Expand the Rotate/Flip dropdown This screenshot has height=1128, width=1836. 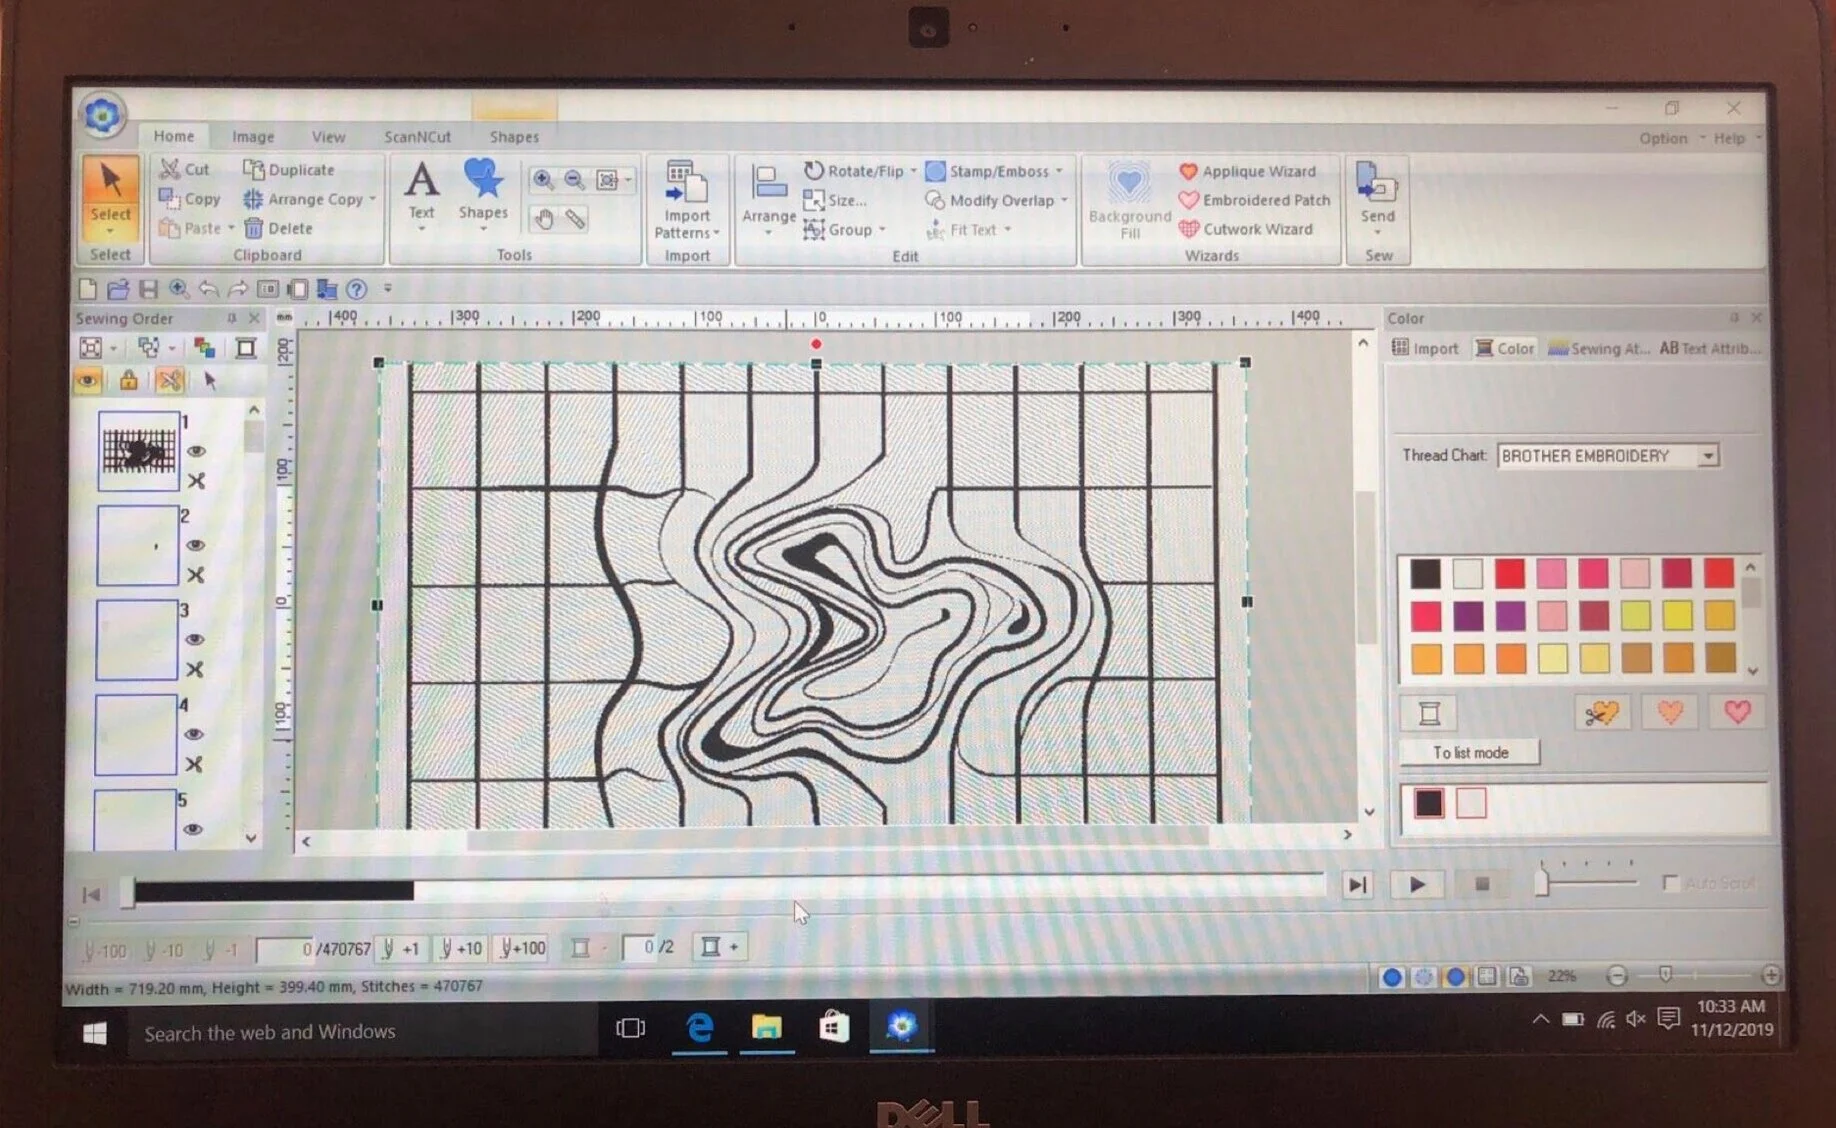tap(913, 171)
